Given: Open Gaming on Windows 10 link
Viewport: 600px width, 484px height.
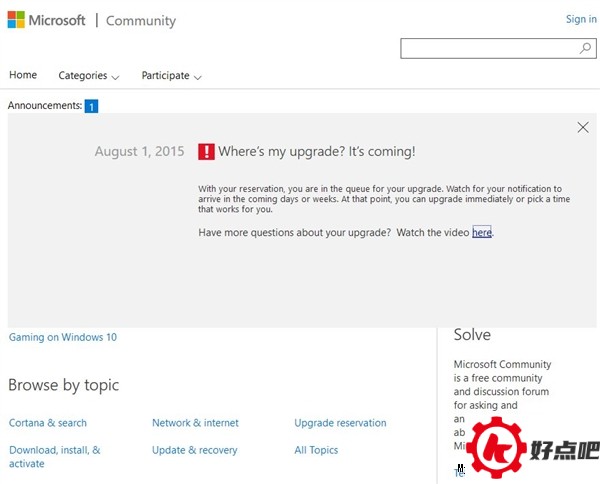Looking at the screenshot, I should 63,338.
